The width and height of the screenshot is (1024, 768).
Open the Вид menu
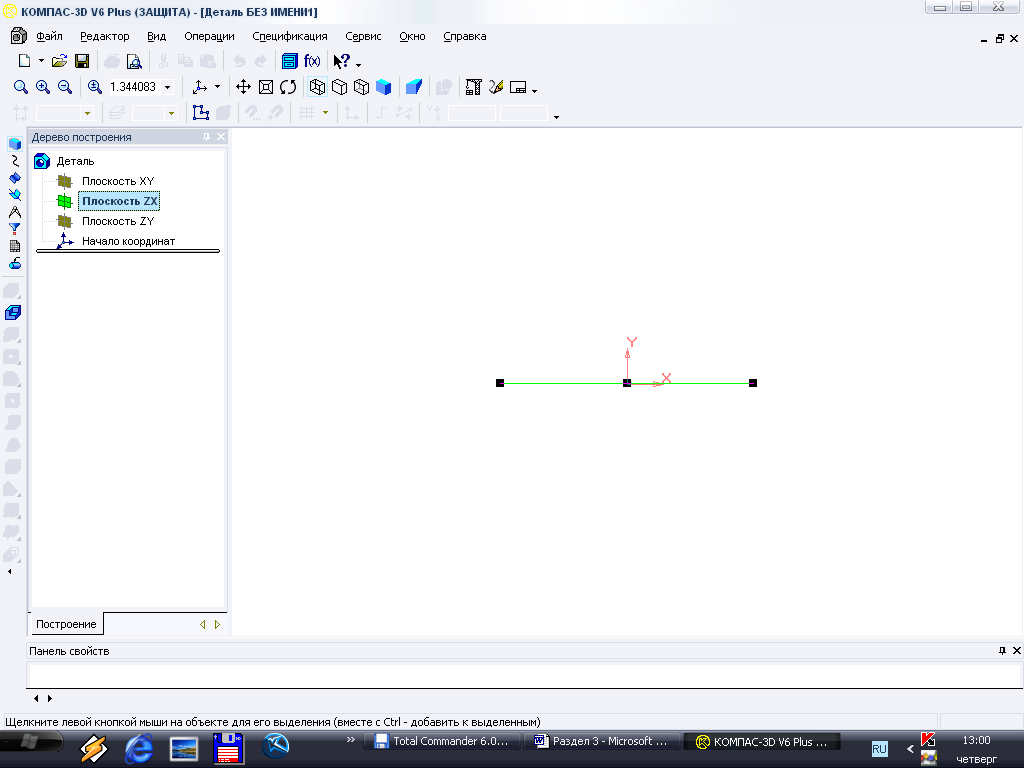tap(157, 37)
